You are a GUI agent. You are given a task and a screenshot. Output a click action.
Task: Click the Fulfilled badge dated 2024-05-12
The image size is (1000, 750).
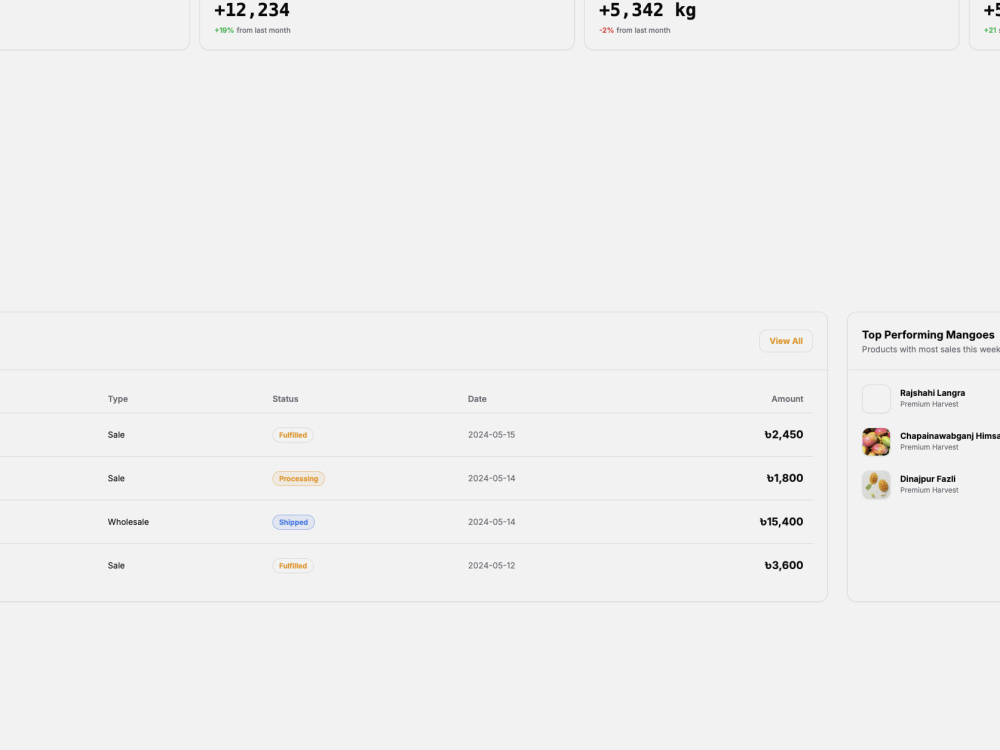click(293, 566)
